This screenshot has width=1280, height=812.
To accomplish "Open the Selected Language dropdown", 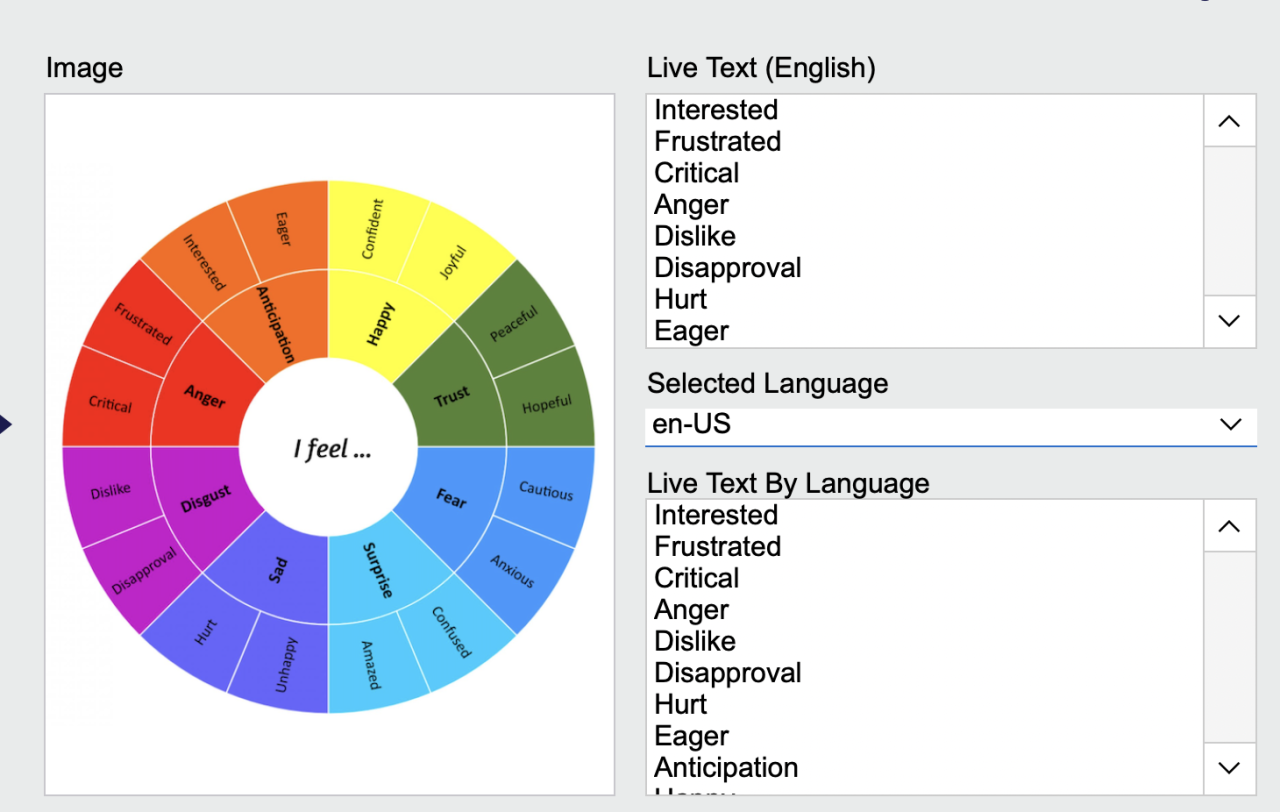I will click(1232, 424).
